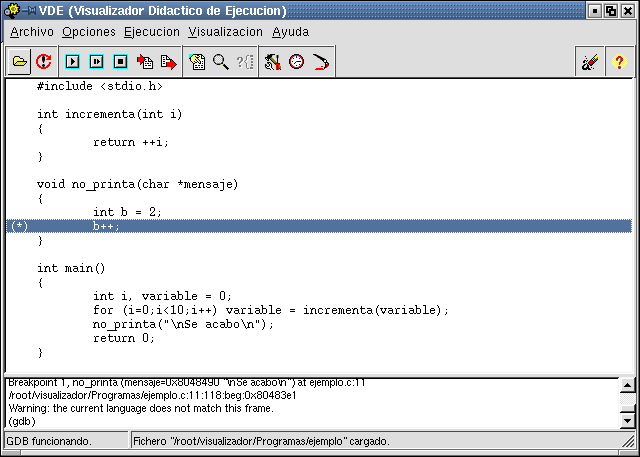This screenshot has width=640, height=457.
Task: Click the variable inspection hand icon
Action: coord(197,62)
